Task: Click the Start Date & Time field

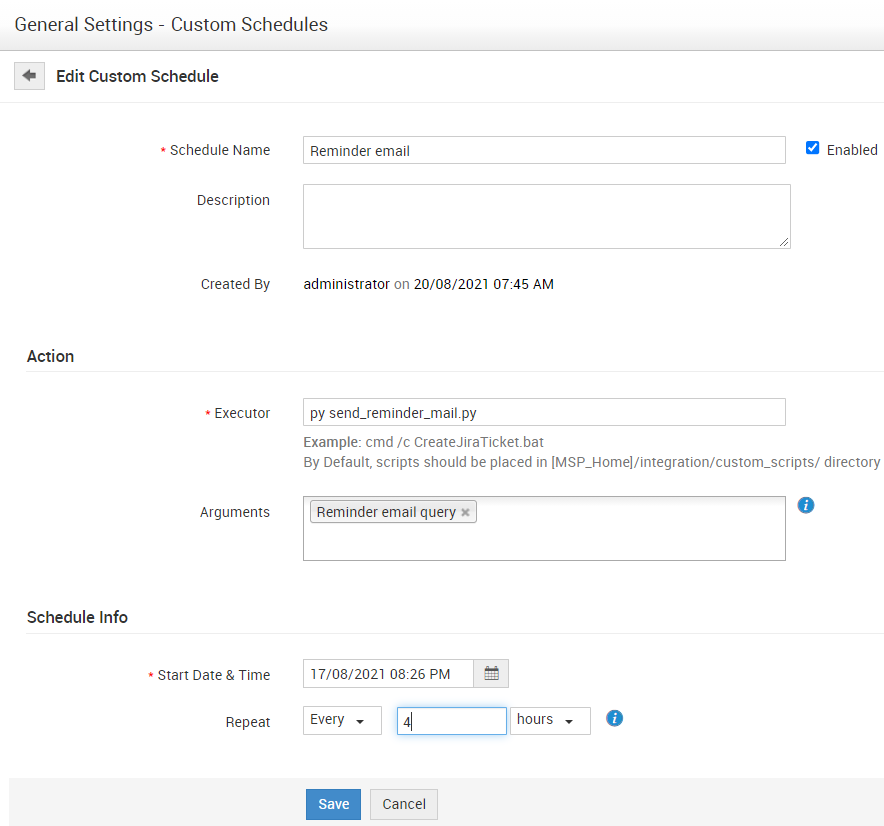Action: click(388, 673)
